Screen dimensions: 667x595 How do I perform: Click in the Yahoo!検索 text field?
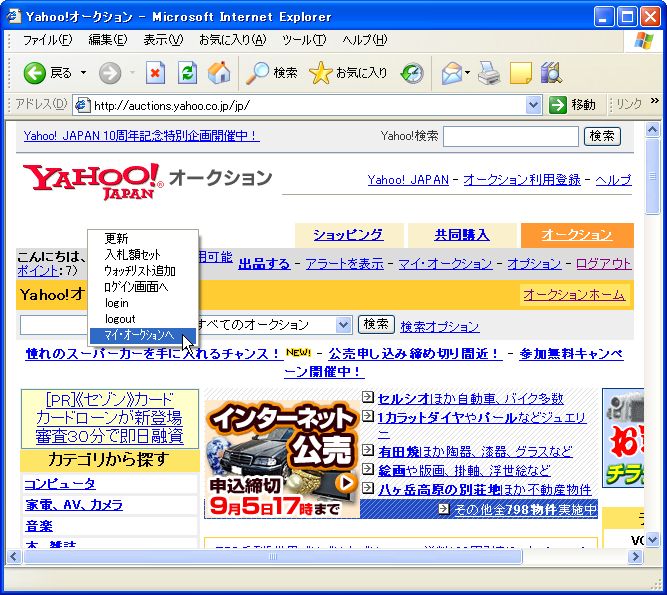click(x=511, y=137)
